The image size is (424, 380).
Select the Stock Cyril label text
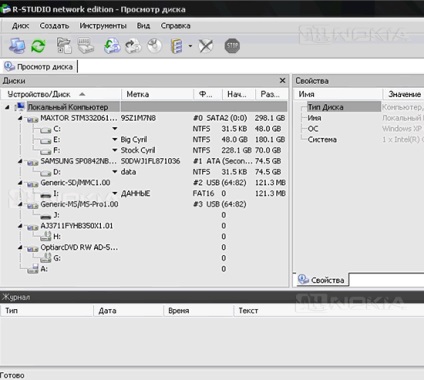pos(138,150)
